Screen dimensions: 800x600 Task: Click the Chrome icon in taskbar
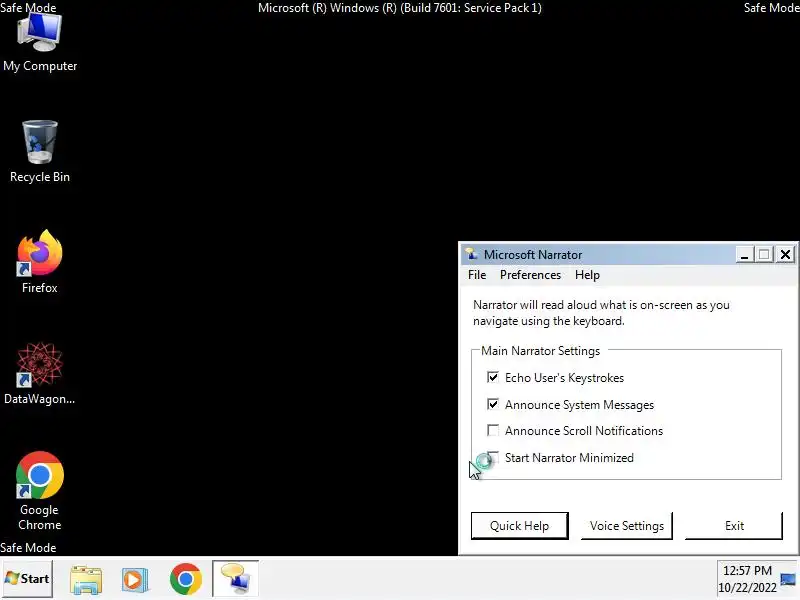tap(186, 579)
